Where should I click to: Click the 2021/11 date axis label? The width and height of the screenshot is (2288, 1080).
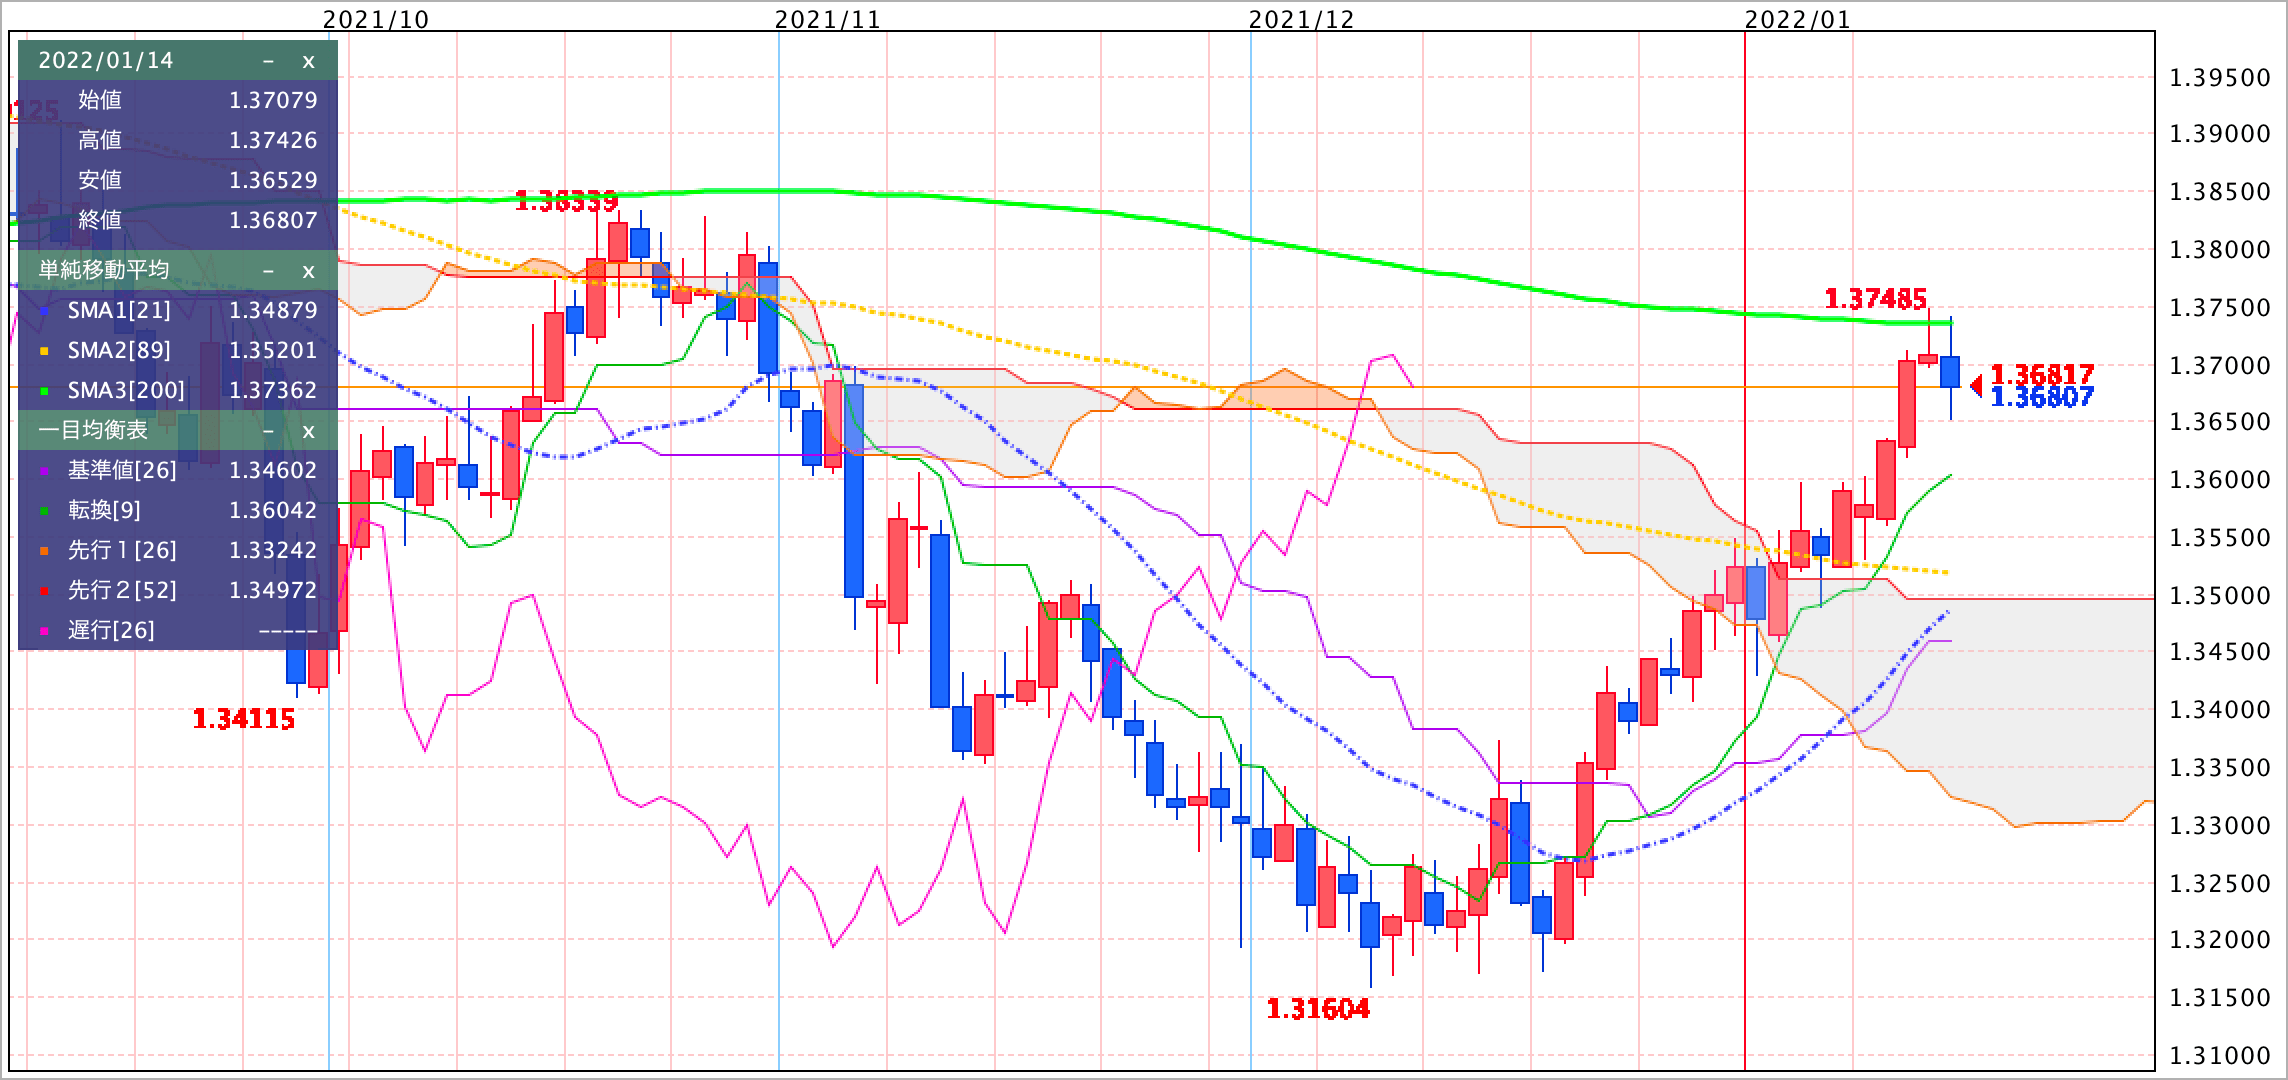(x=828, y=19)
